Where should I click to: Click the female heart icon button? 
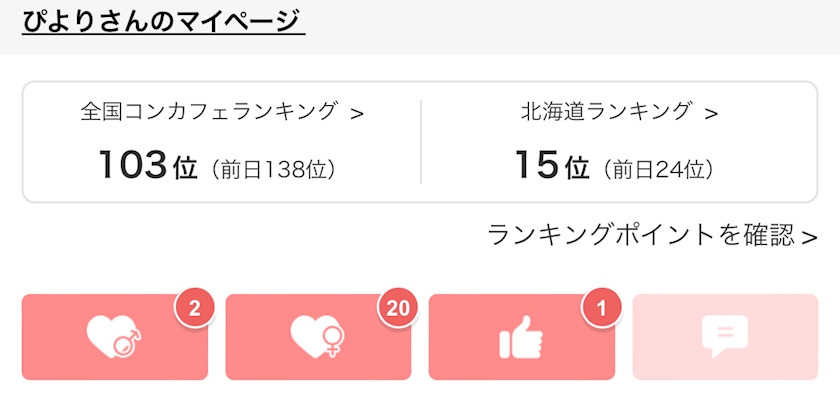point(318,338)
